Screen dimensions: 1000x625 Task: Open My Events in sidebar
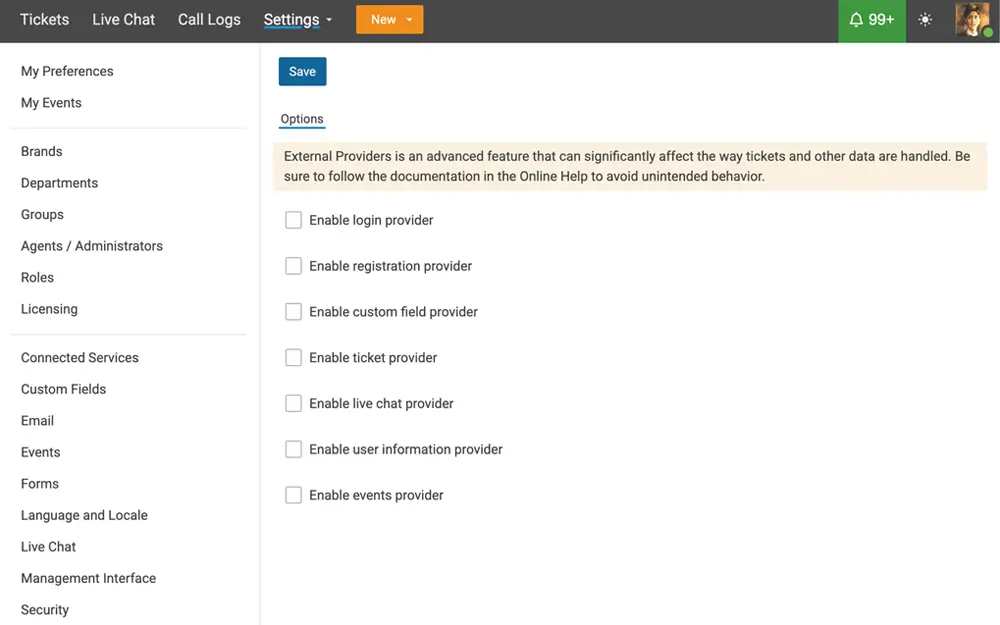51,103
